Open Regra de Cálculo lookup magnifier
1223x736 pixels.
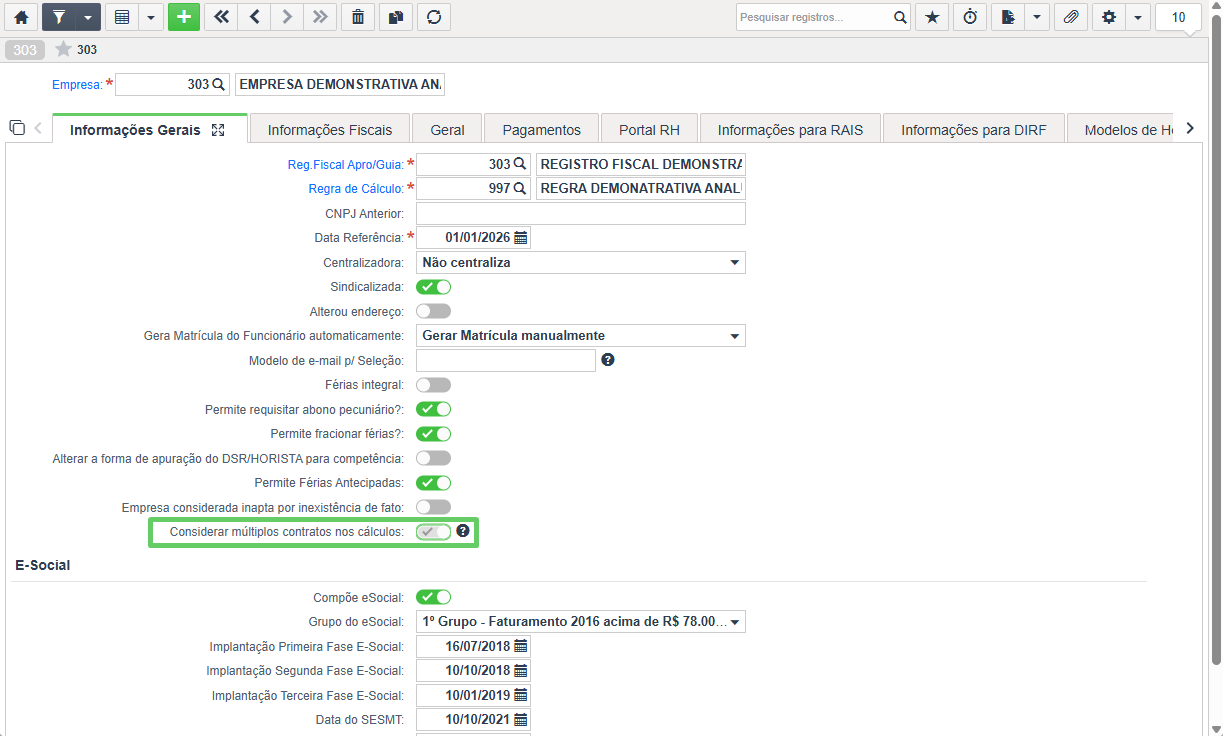coord(519,188)
